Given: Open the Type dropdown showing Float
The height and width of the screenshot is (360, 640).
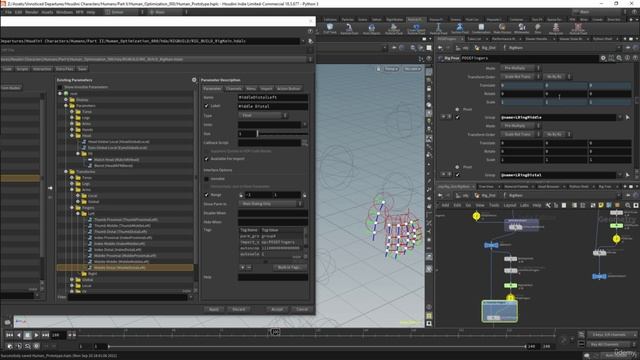Looking at the screenshot, I should click(x=263, y=116).
